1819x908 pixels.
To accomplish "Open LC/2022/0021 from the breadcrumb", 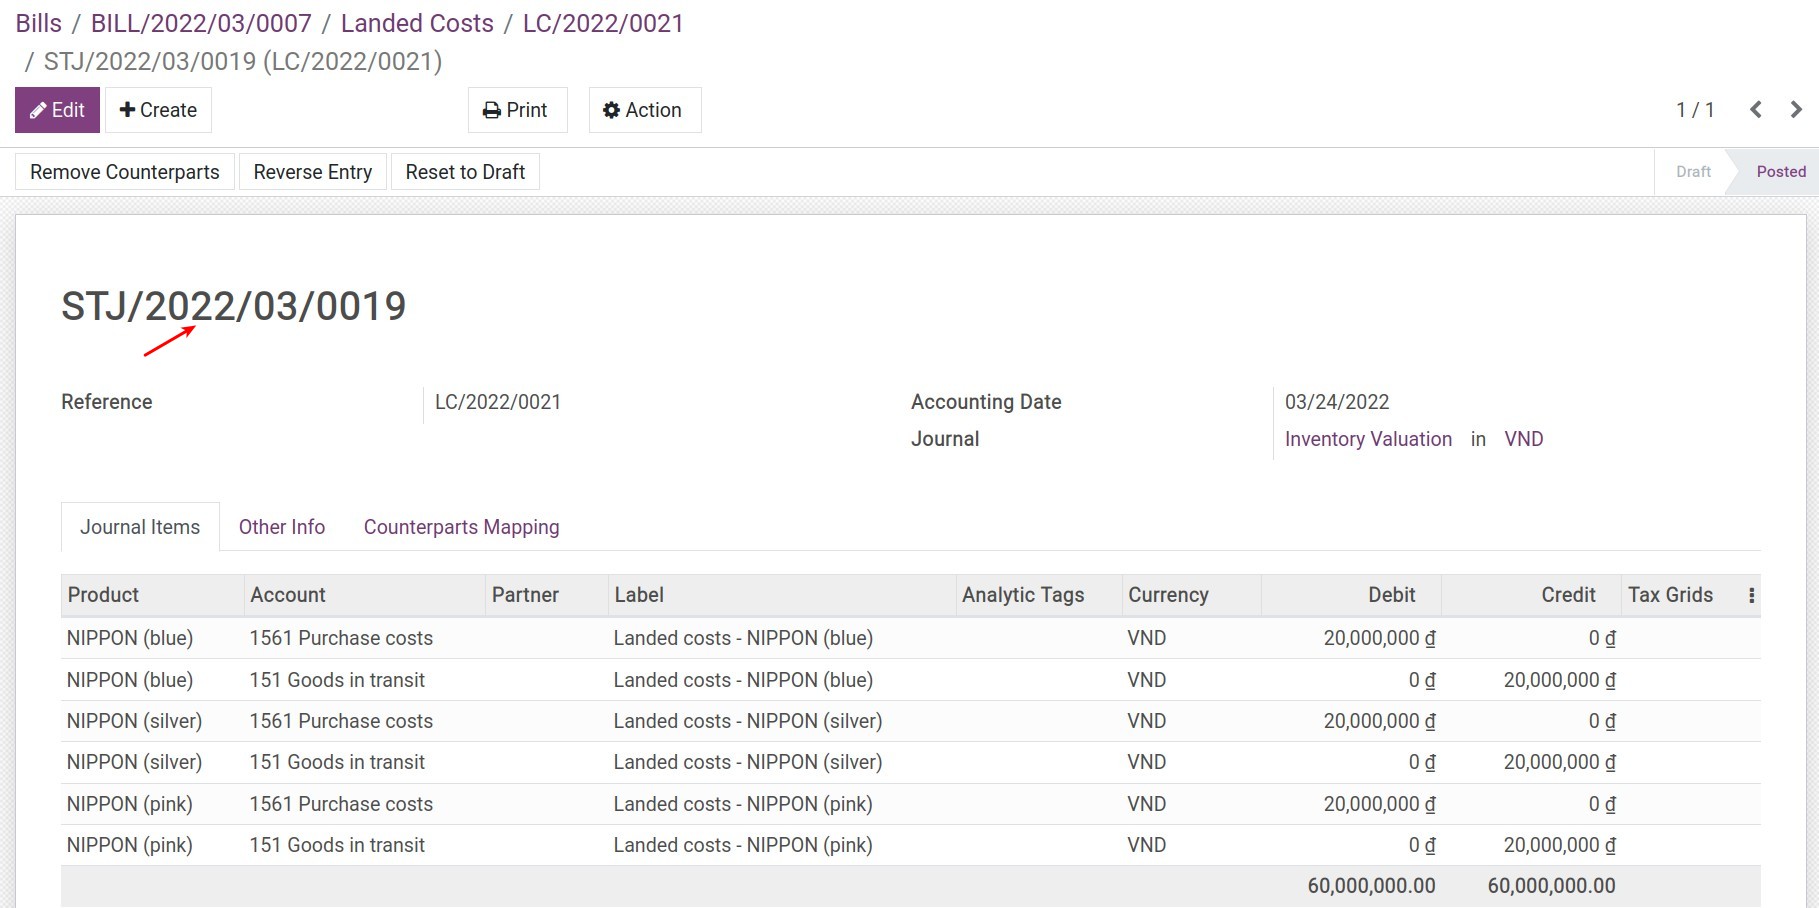I will point(601,22).
